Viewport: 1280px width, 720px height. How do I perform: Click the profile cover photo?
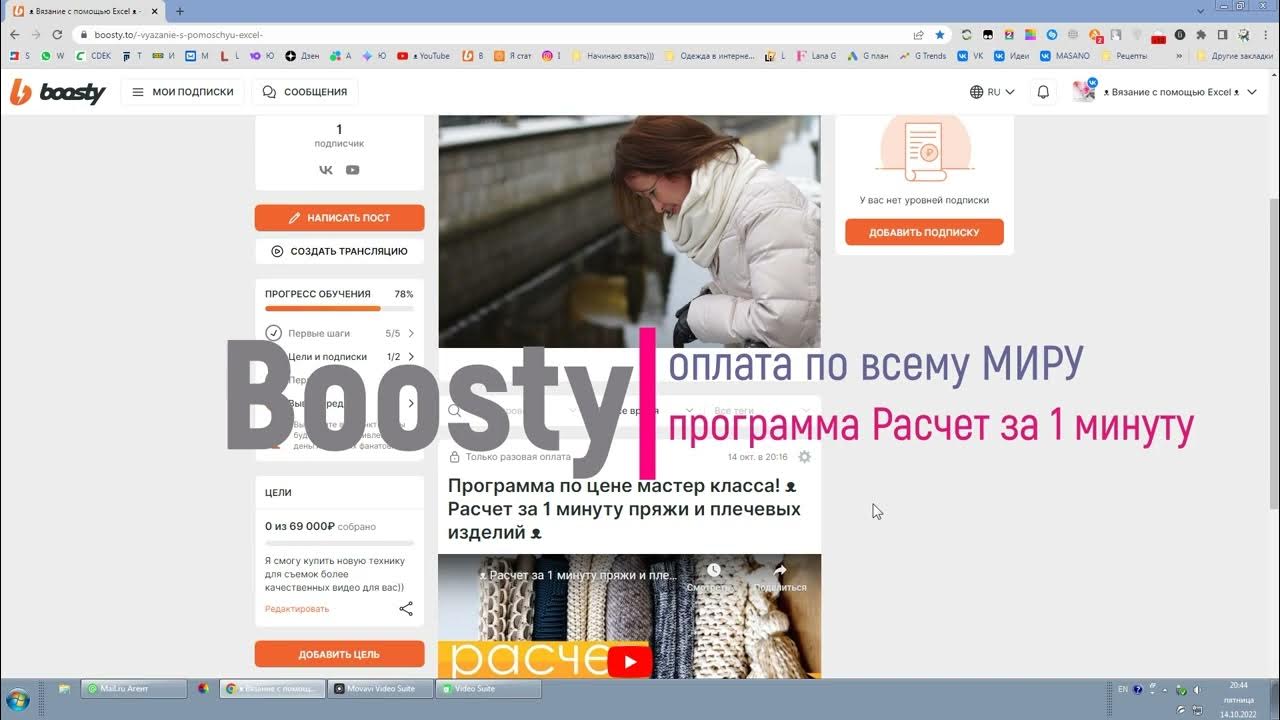tap(630, 231)
